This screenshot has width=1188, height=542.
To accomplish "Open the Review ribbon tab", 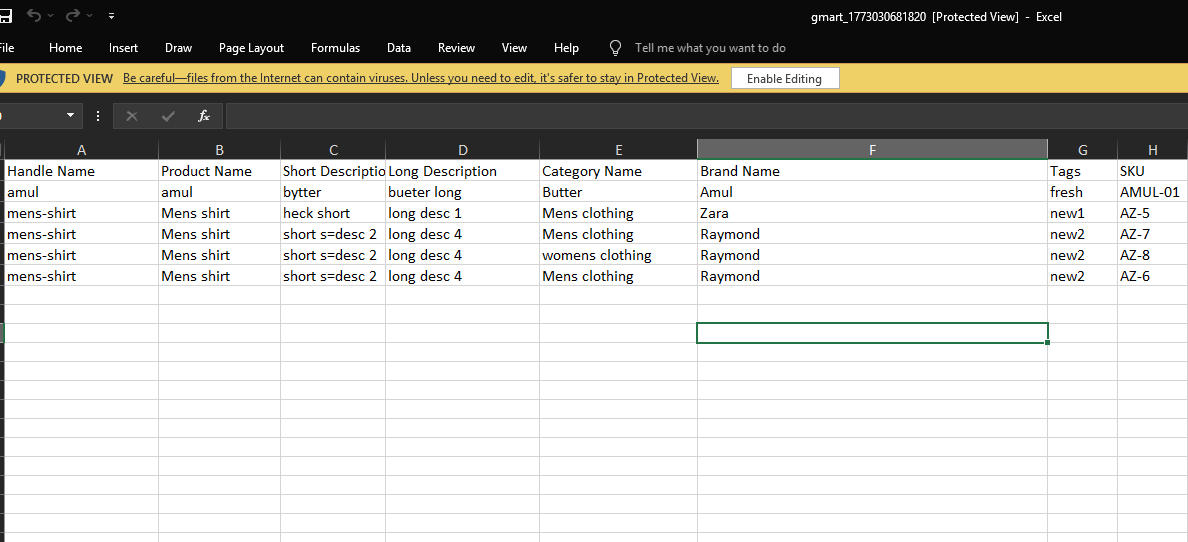I will (x=457, y=48).
